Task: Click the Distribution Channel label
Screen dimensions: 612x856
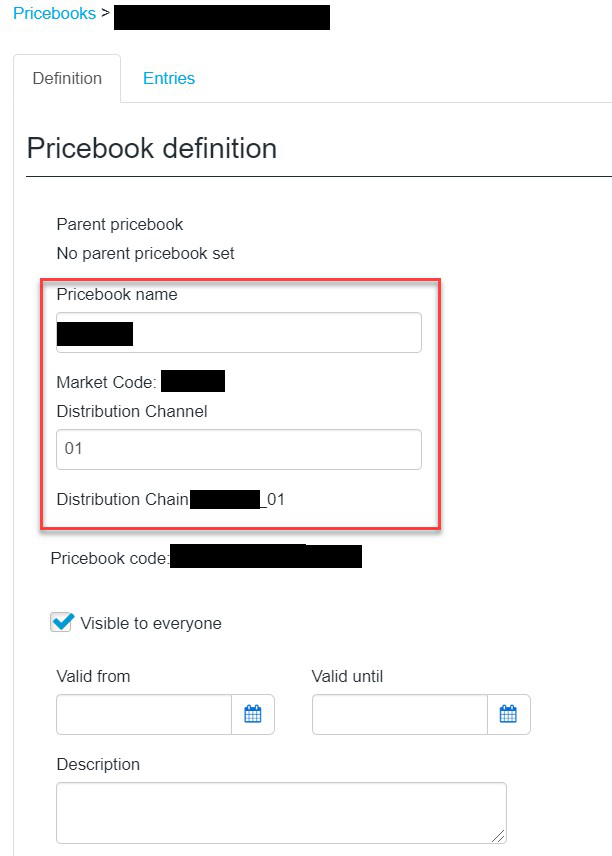Action: (132, 411)
